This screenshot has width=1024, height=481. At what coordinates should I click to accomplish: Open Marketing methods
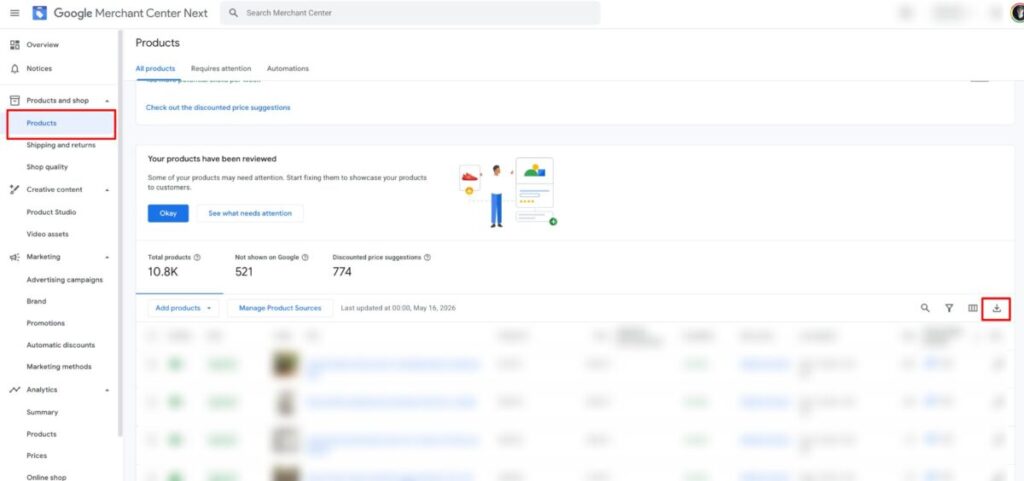pos(59,367)
